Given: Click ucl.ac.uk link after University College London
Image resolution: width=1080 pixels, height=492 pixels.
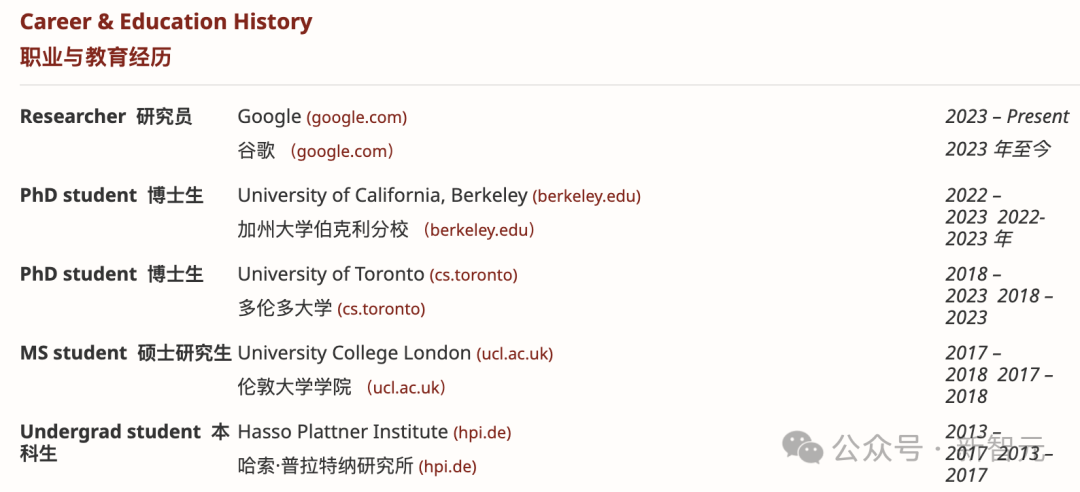Looking at the screenshot, I should pos(515,354).
